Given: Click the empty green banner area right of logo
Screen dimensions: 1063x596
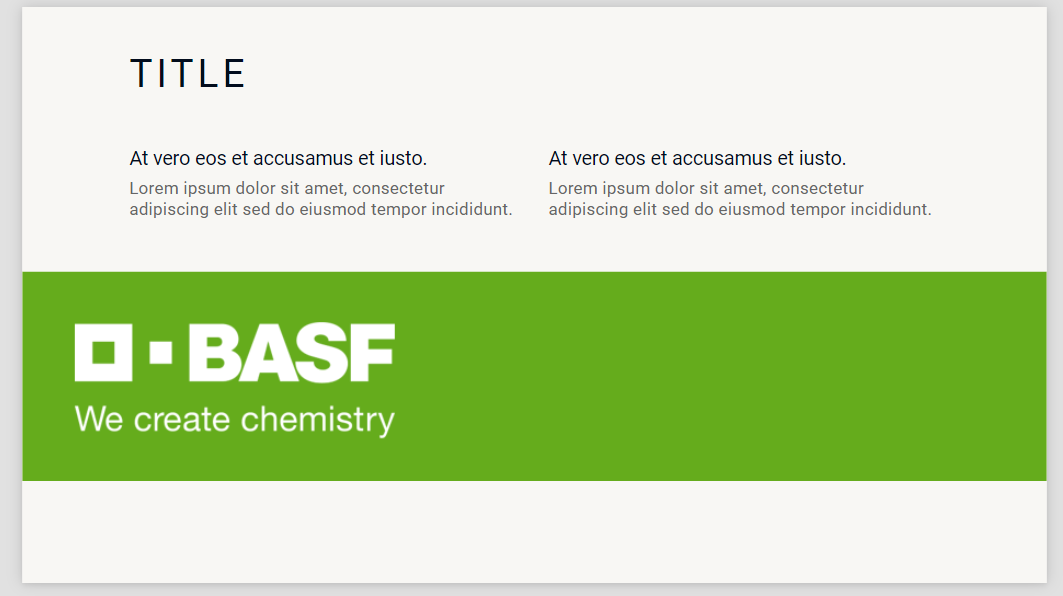Looking at the screenshot, I should 720,376.
